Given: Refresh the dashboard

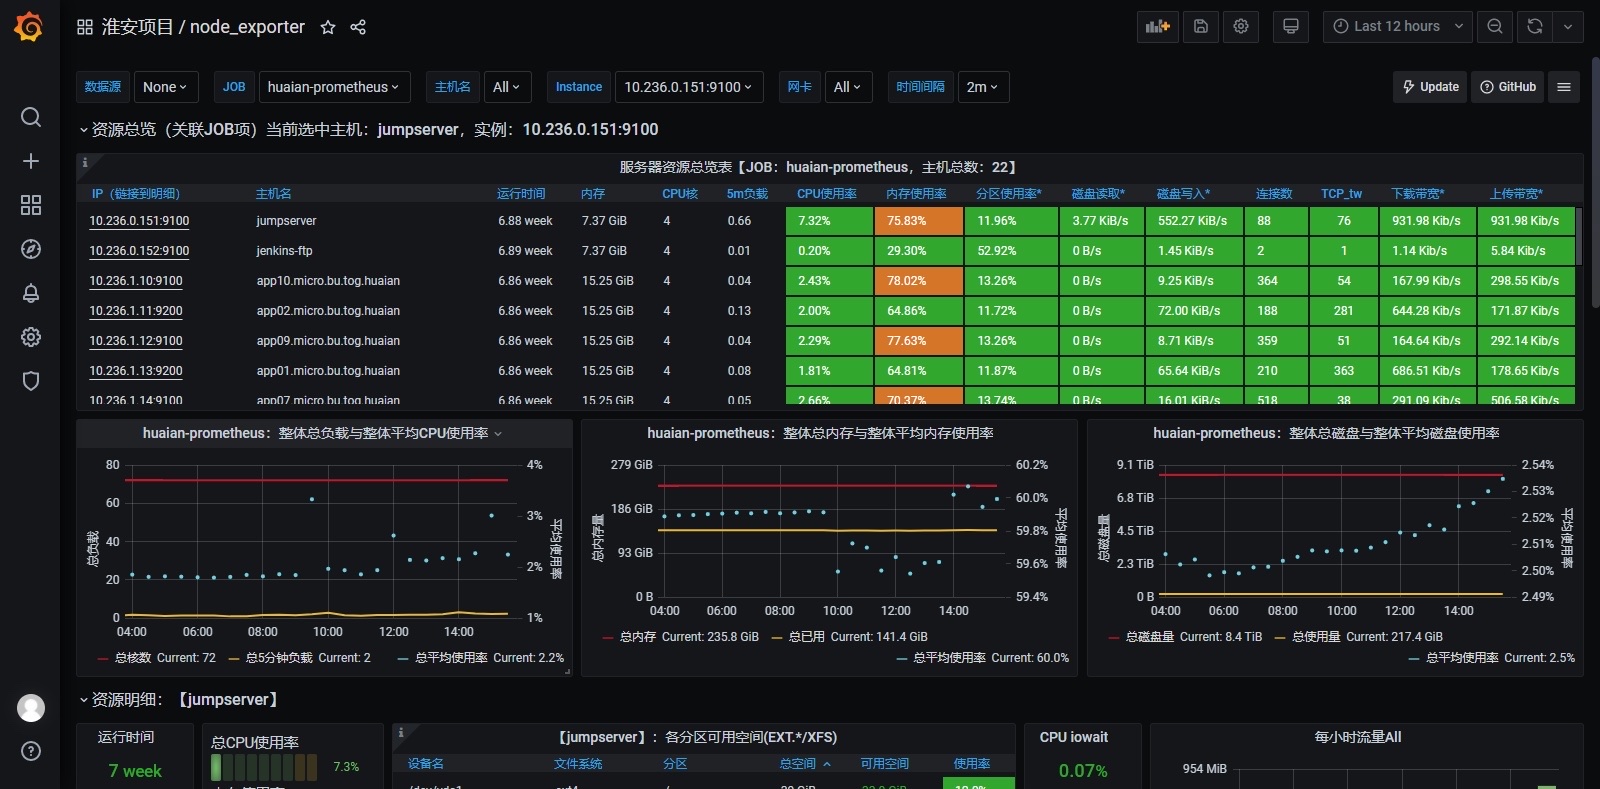Looking at the screenshot, I should pyautogui.click(x=1535, y=27).
